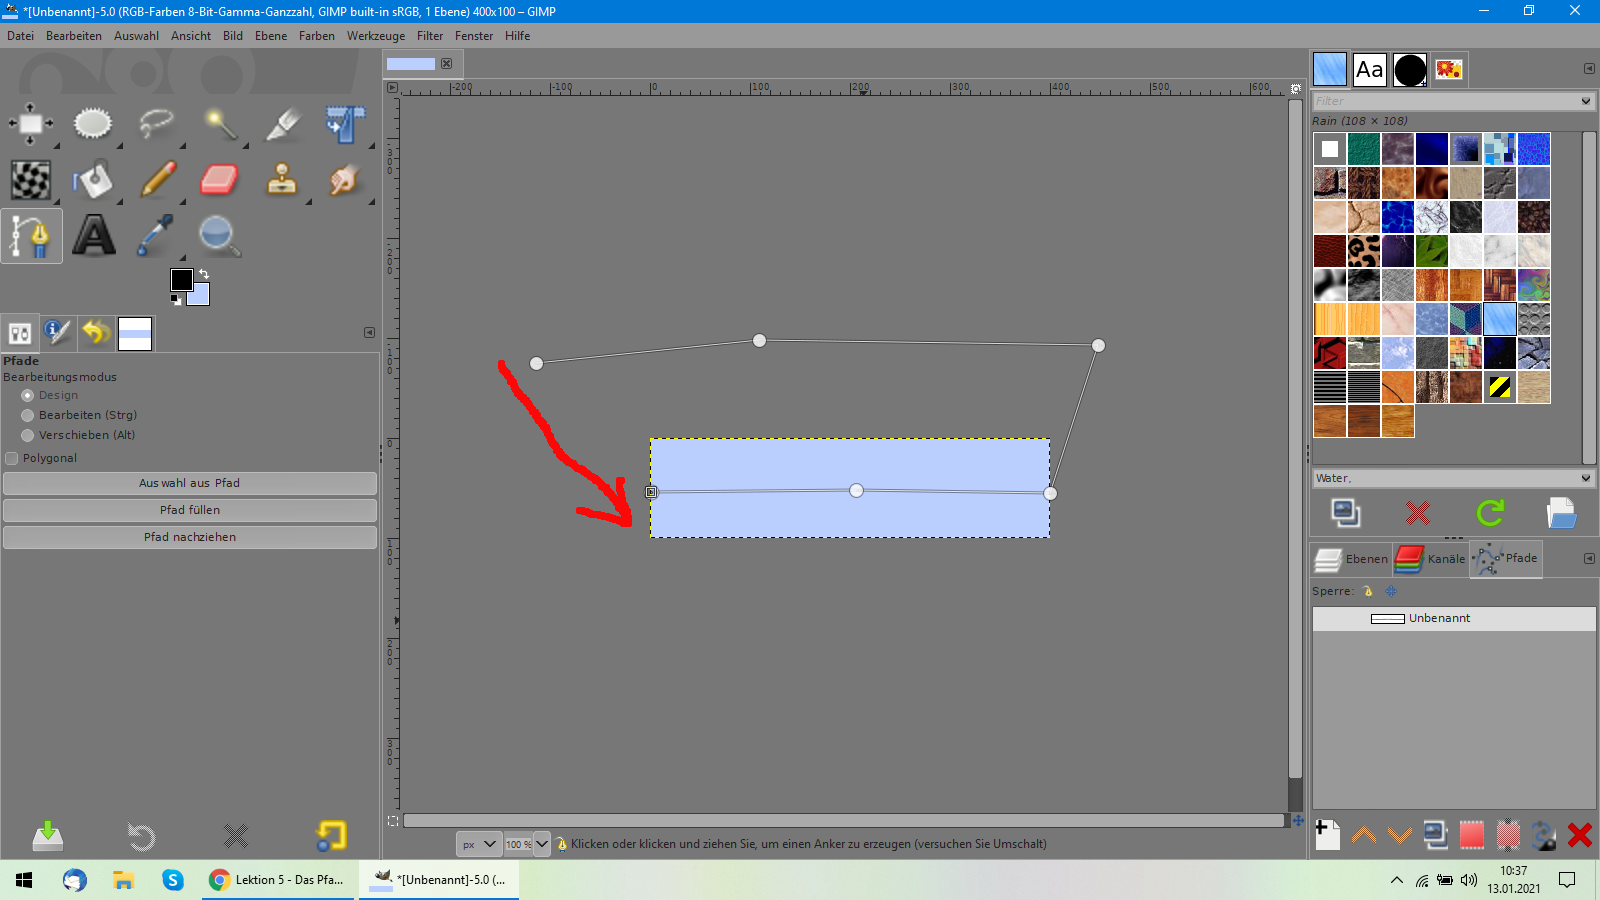Select Bearbeiten (Strg) edit mode
Viewport: 1600px width, 900px height.
click(x=28, y=415)
